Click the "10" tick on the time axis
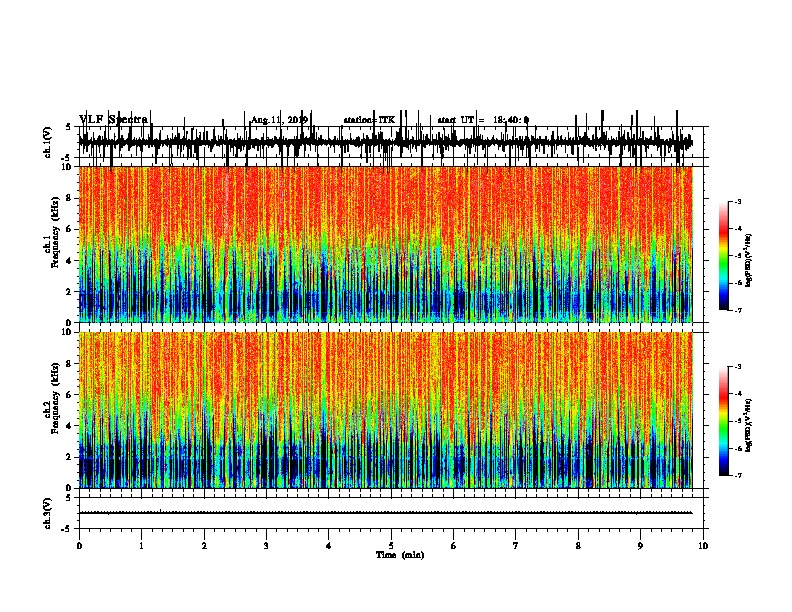Image resolution: width=792 pixels, height=612 pixels. coord(703,546)
